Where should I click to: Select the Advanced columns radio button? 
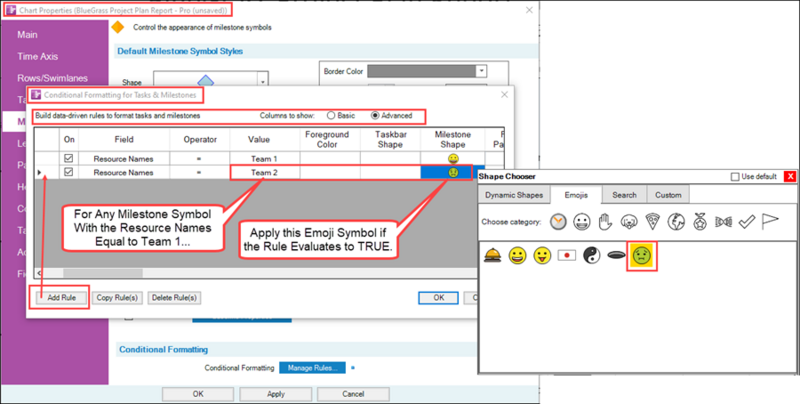375,115
